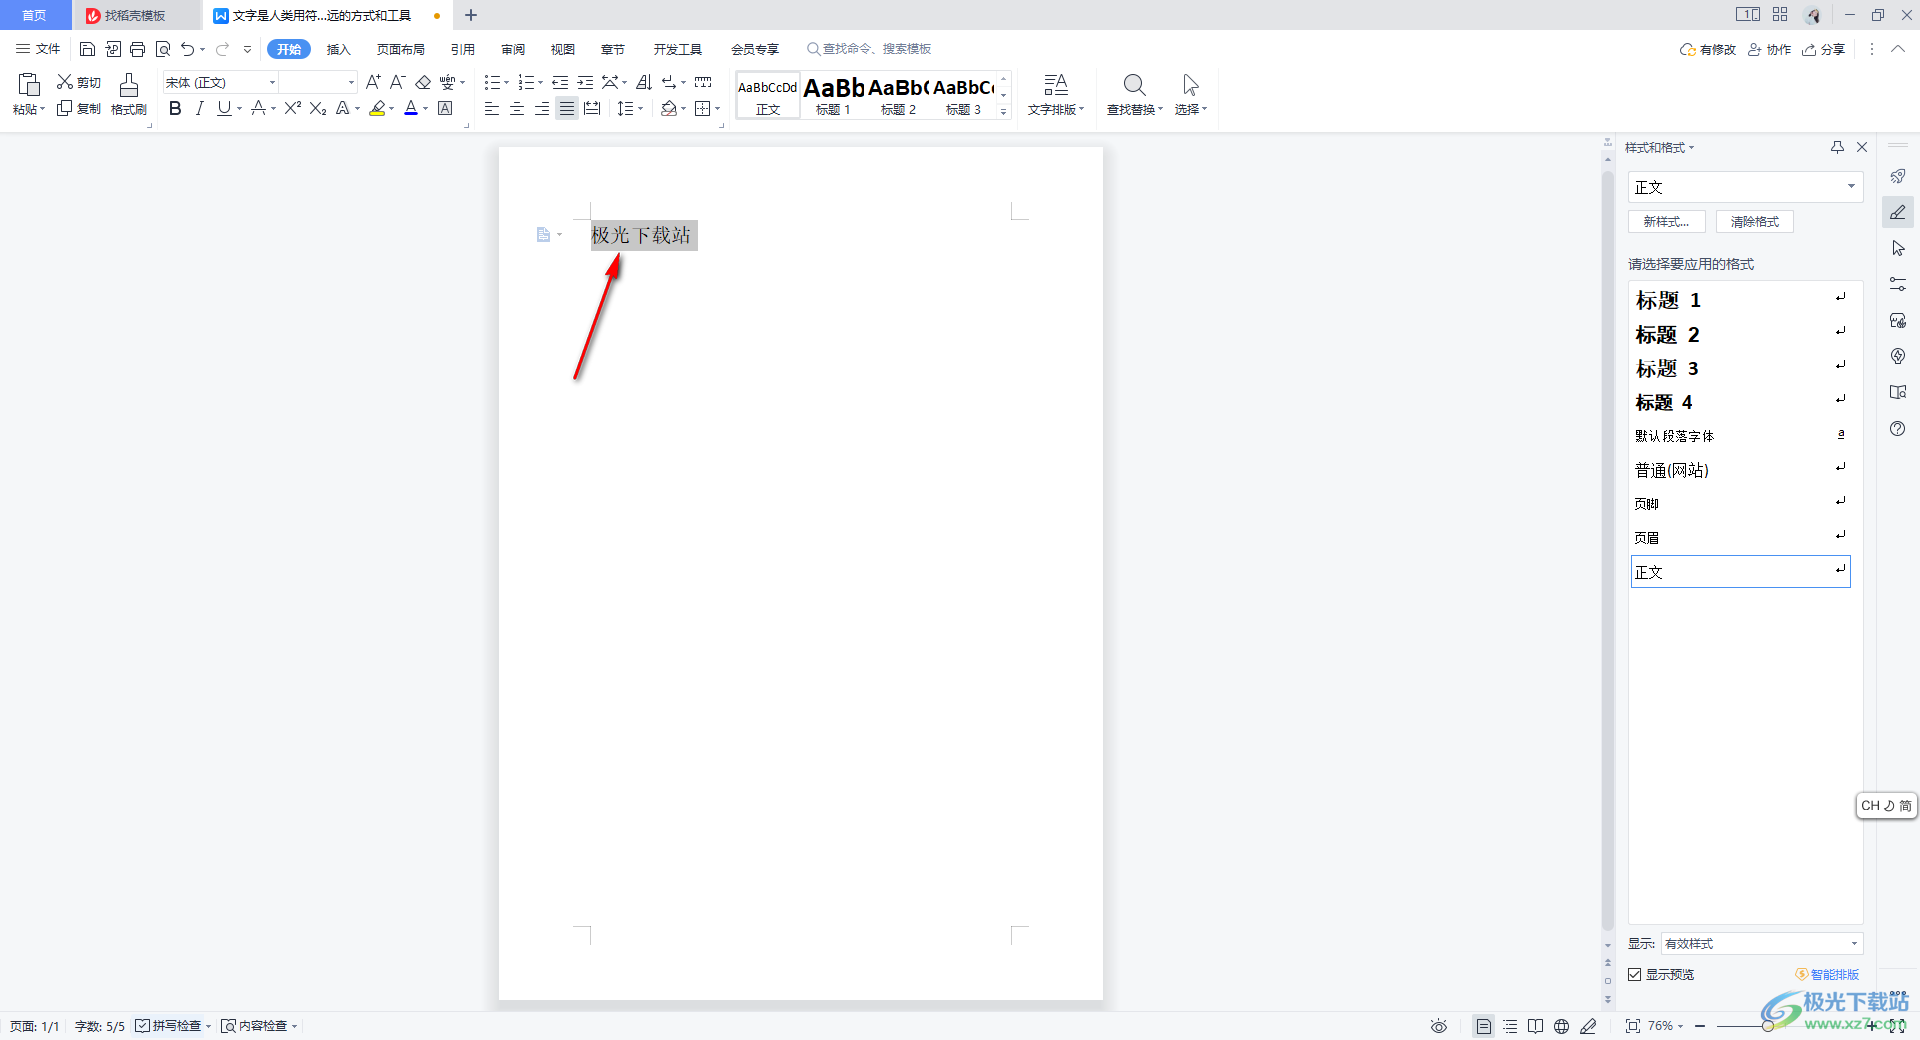Save the document with the save icon
Image resolution: width=1920 pixels, height=1040 pixels.
tap(87, 49)
